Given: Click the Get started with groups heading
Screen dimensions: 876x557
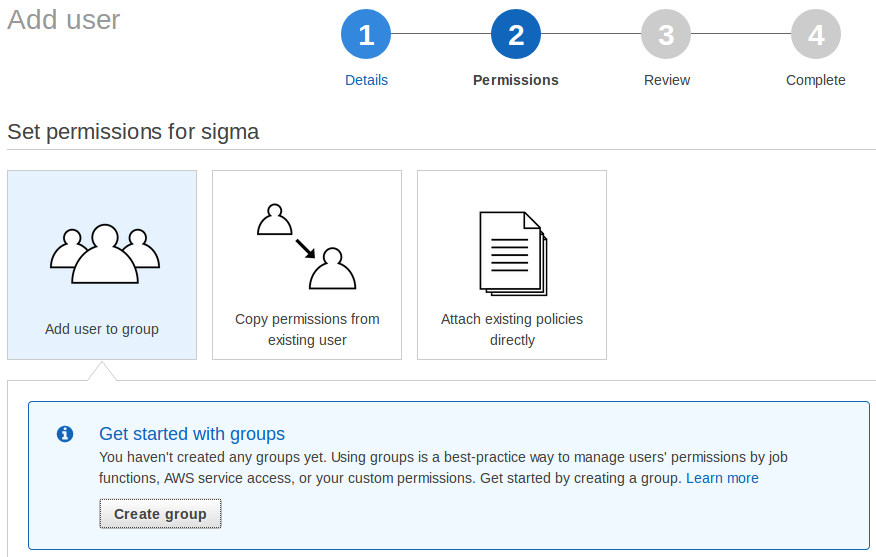Looking at the screenshot, I should coord(192,434).
